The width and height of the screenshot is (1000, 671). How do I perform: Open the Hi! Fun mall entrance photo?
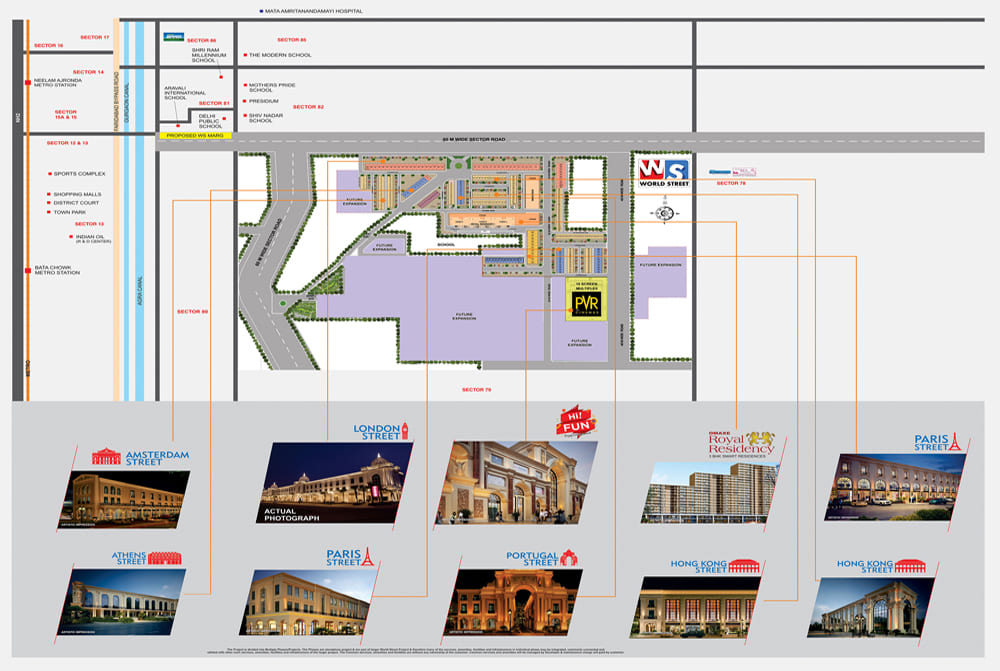pyautogui.click(x=517, y=483)
